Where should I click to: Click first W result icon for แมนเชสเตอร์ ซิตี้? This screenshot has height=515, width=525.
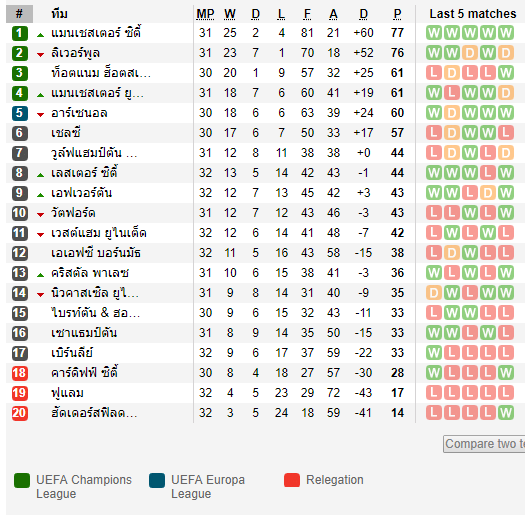click(x=434, y=33)
